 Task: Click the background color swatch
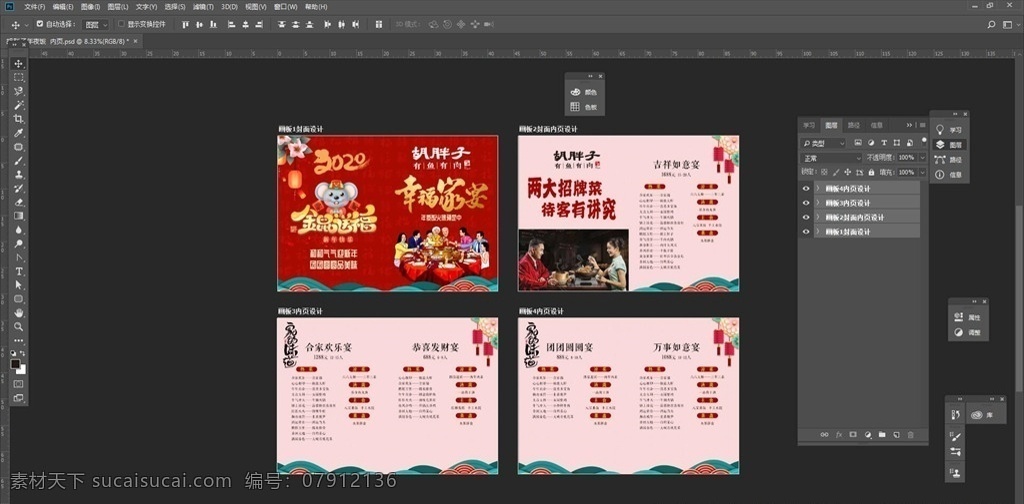pyautogui.click(x=24, y=371)
